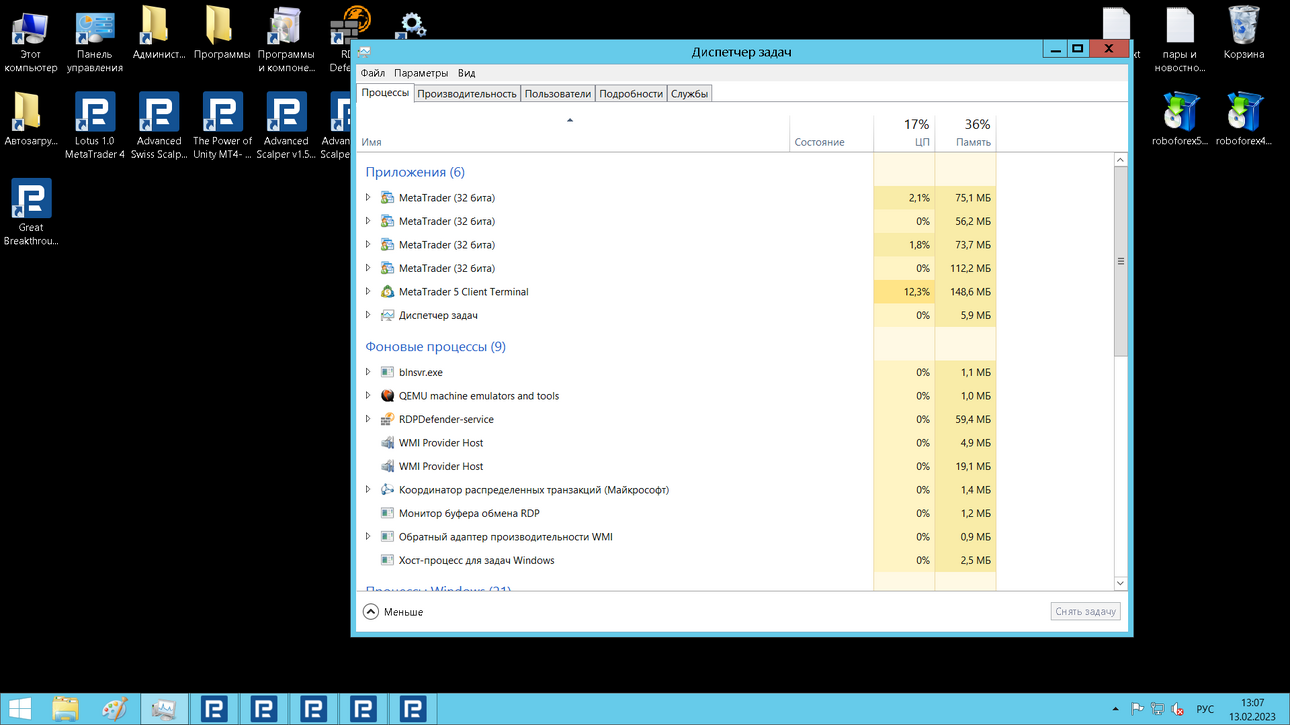This screenshot has height=725, width=1290.
Task: Switch to the Службы tab
Action: 689,94
